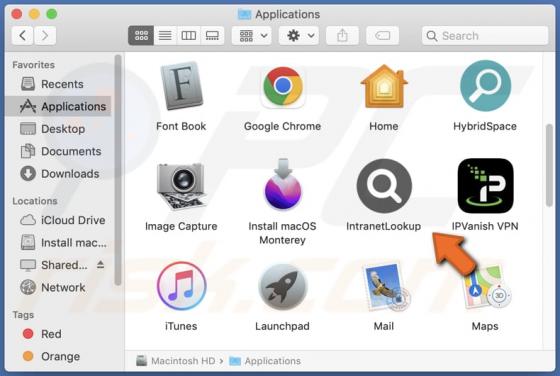Select the Mail app icon
Image resolution: width=560 pixels, height=376 pixels.
(386, 287)
